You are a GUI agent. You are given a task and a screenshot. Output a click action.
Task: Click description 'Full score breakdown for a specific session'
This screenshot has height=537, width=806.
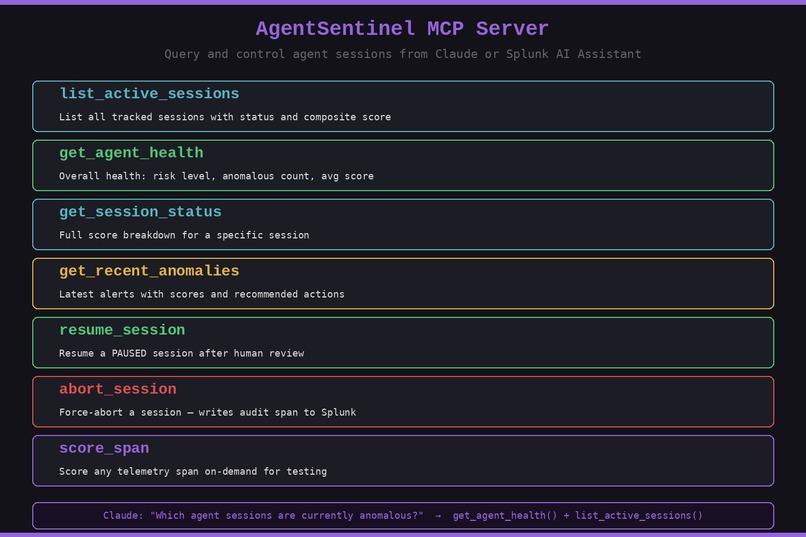(x=184, y=235)
